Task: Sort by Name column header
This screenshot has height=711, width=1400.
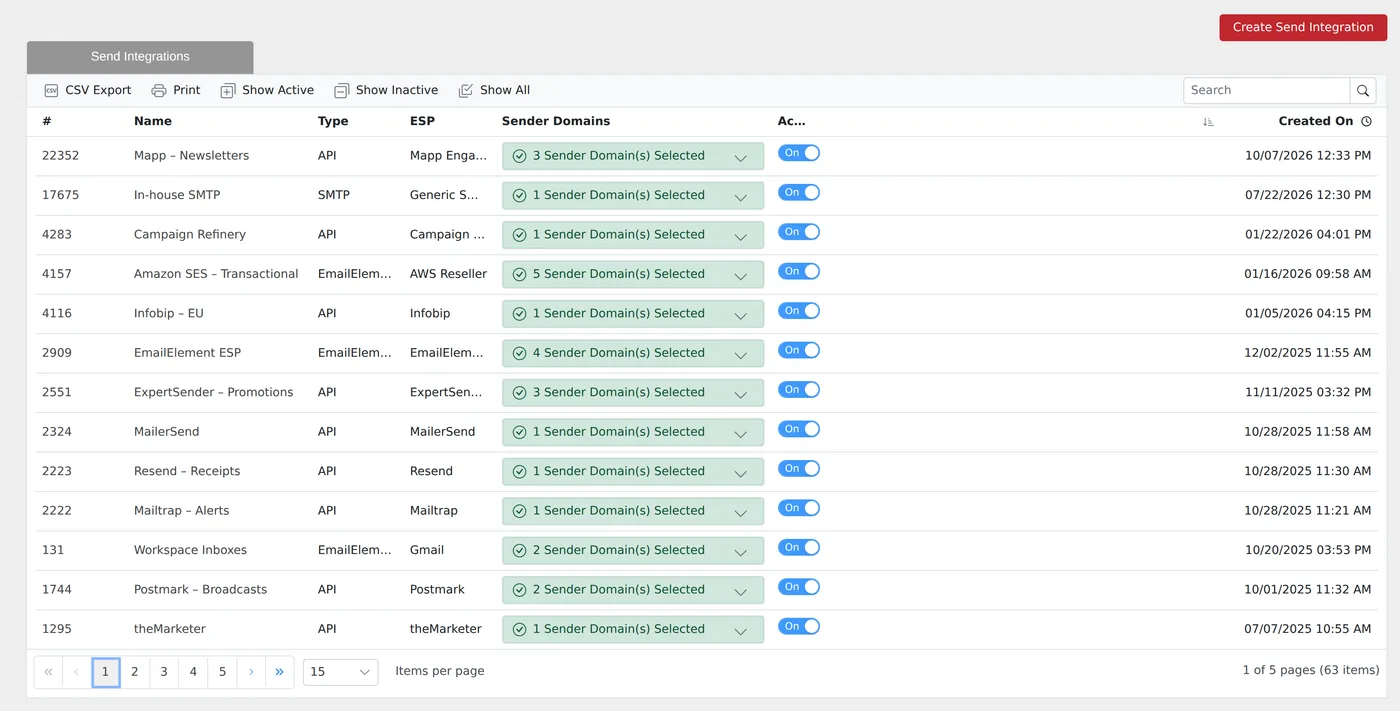Action: pos(153,121)
